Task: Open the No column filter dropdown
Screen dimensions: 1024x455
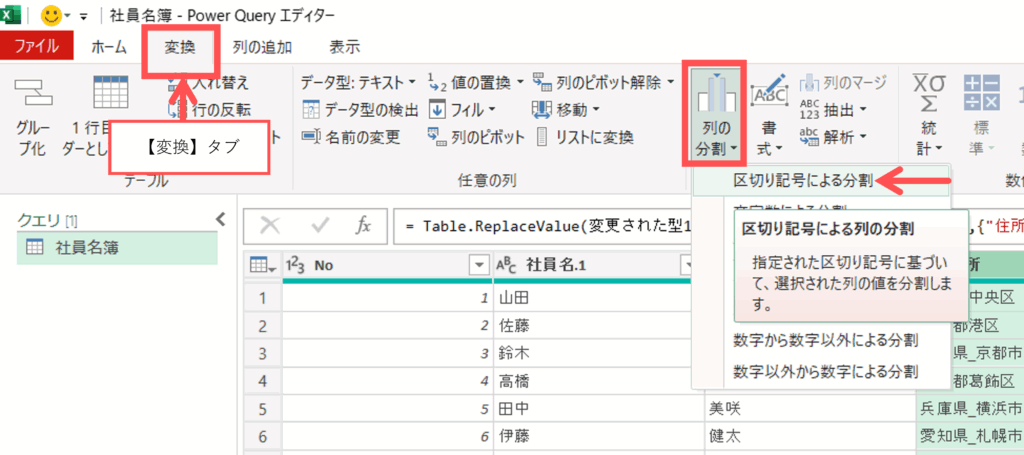Action: 476,265
